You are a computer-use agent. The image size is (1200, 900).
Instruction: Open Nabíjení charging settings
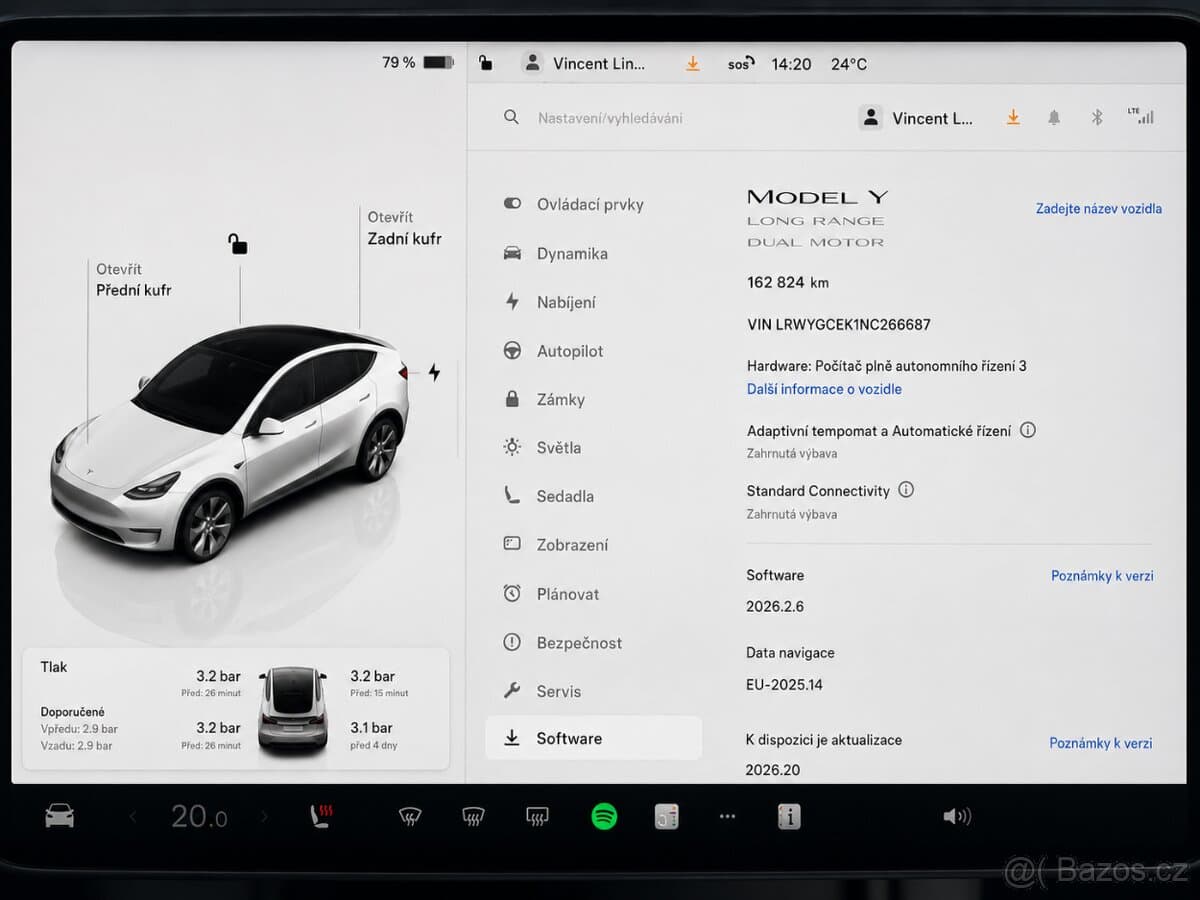click(x=593, y=302)
